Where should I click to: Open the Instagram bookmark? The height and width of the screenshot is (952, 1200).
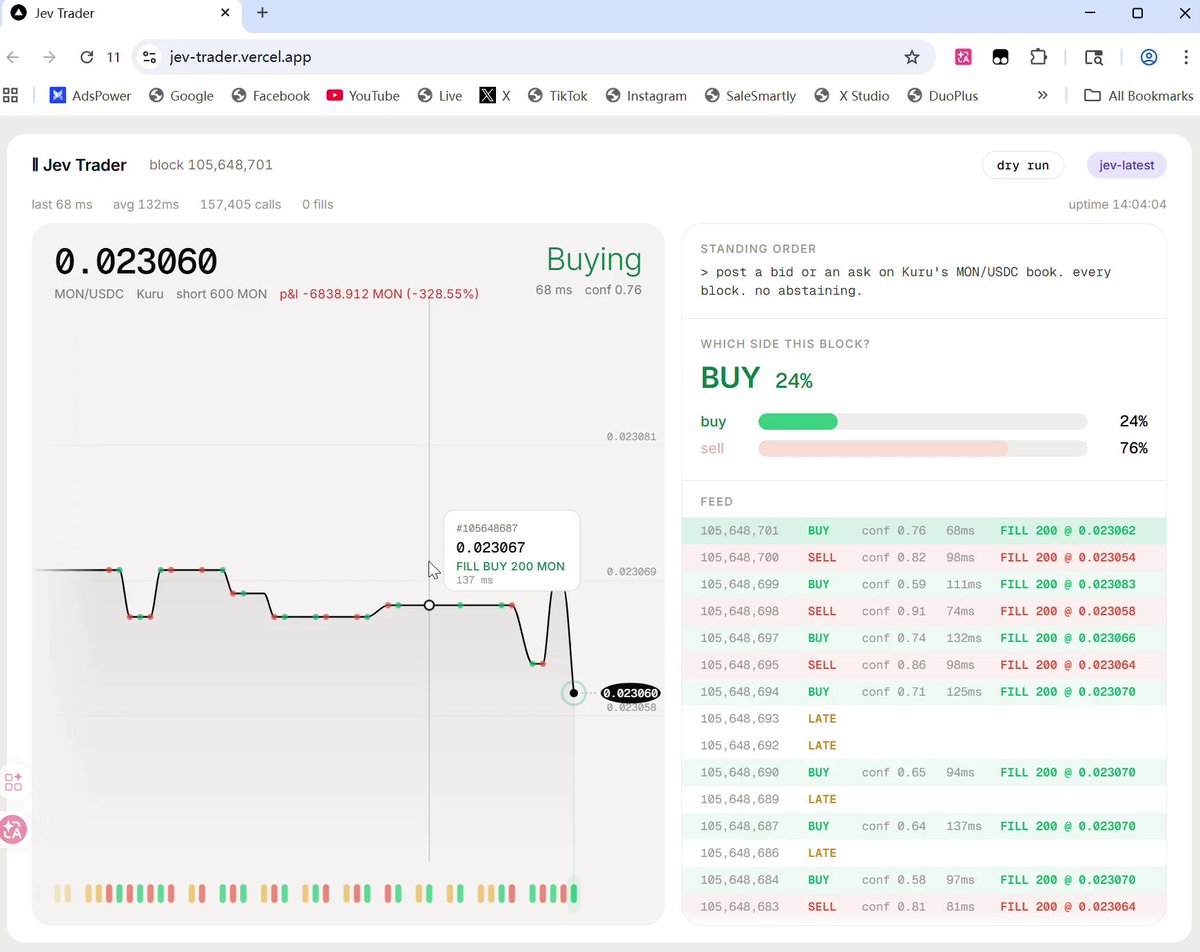[x=645, y=96]
